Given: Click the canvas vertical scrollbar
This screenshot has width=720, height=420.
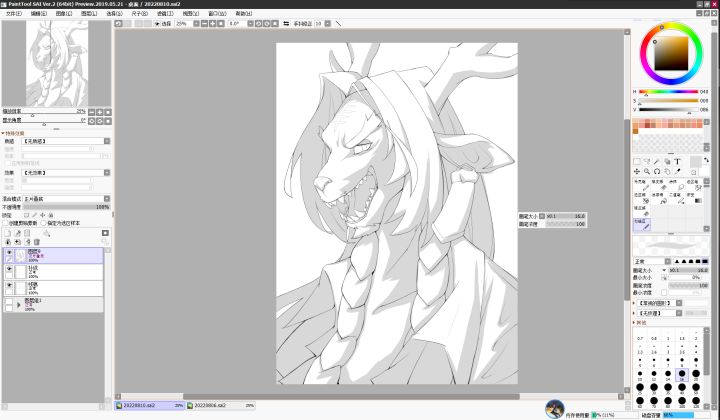Looking at the screenshot, I should click(627, 210).
